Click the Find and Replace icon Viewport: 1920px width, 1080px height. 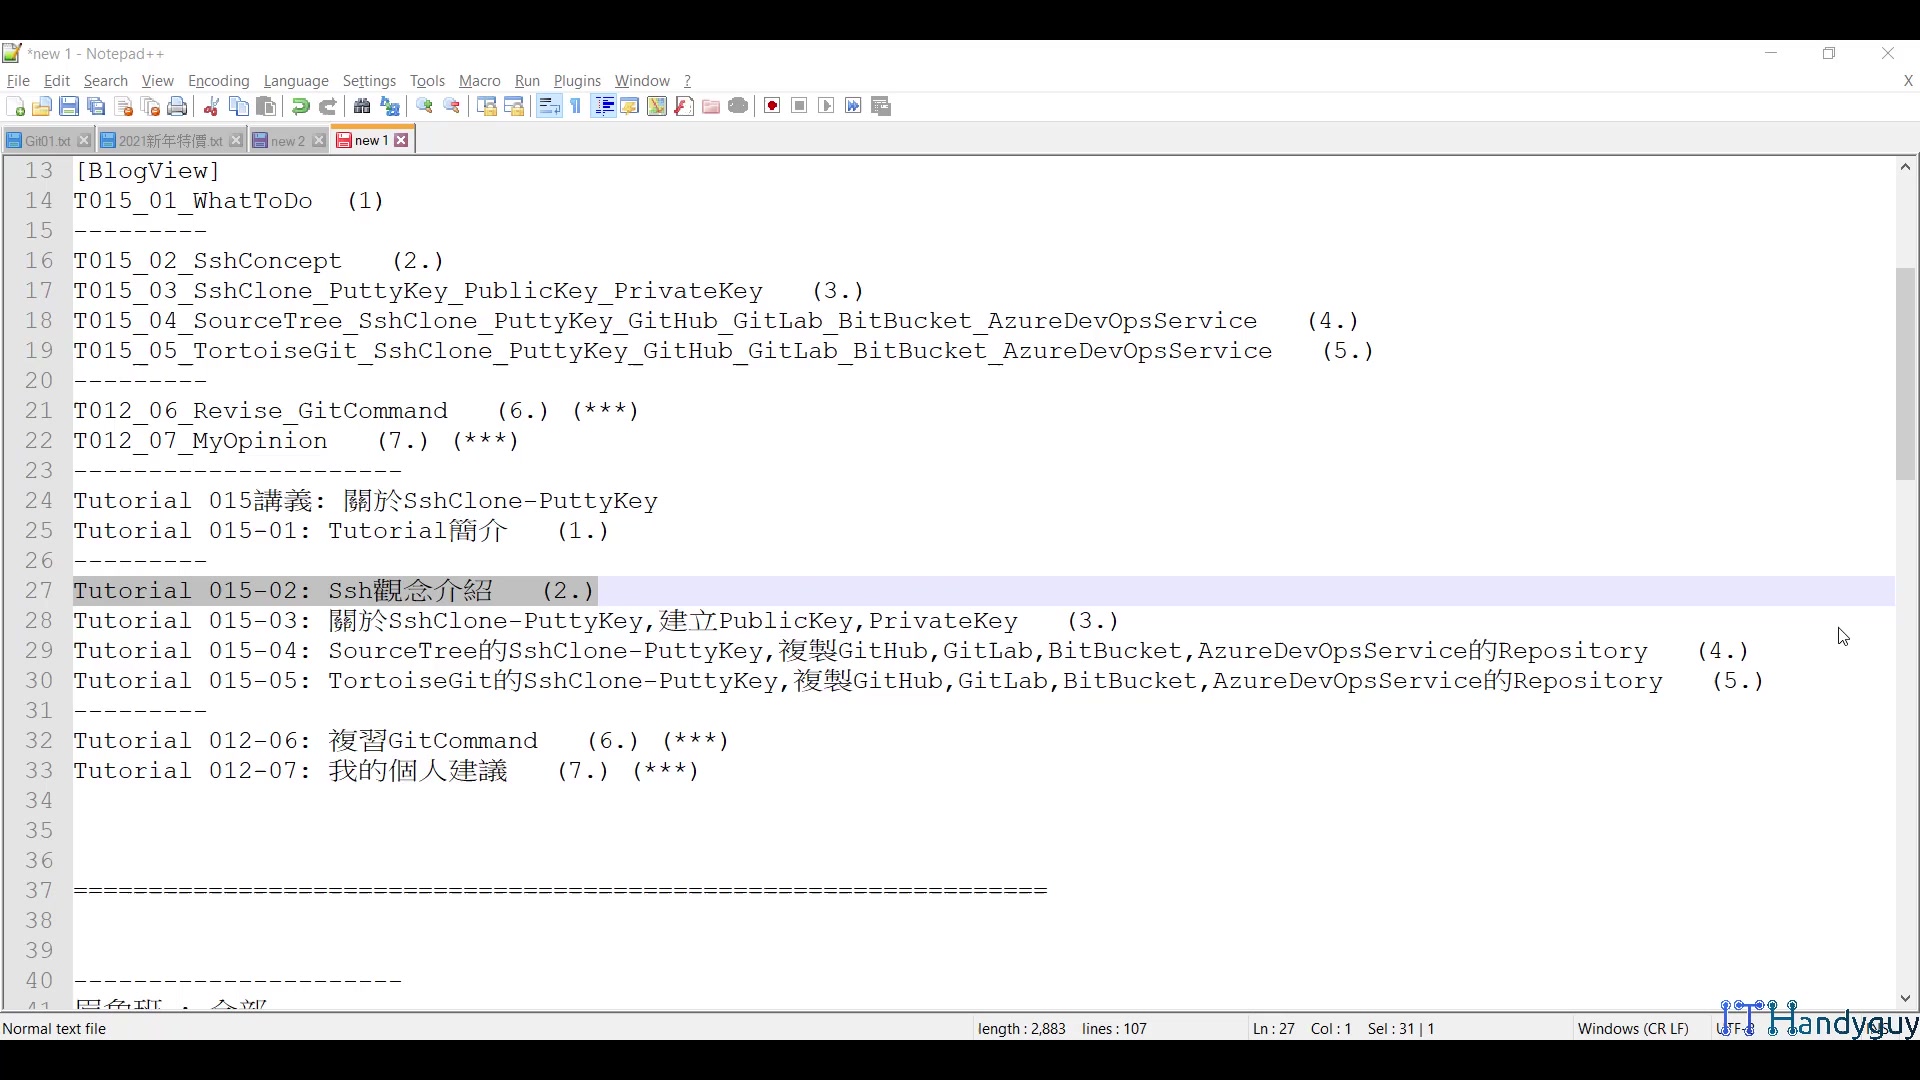(x=390, y=107)
